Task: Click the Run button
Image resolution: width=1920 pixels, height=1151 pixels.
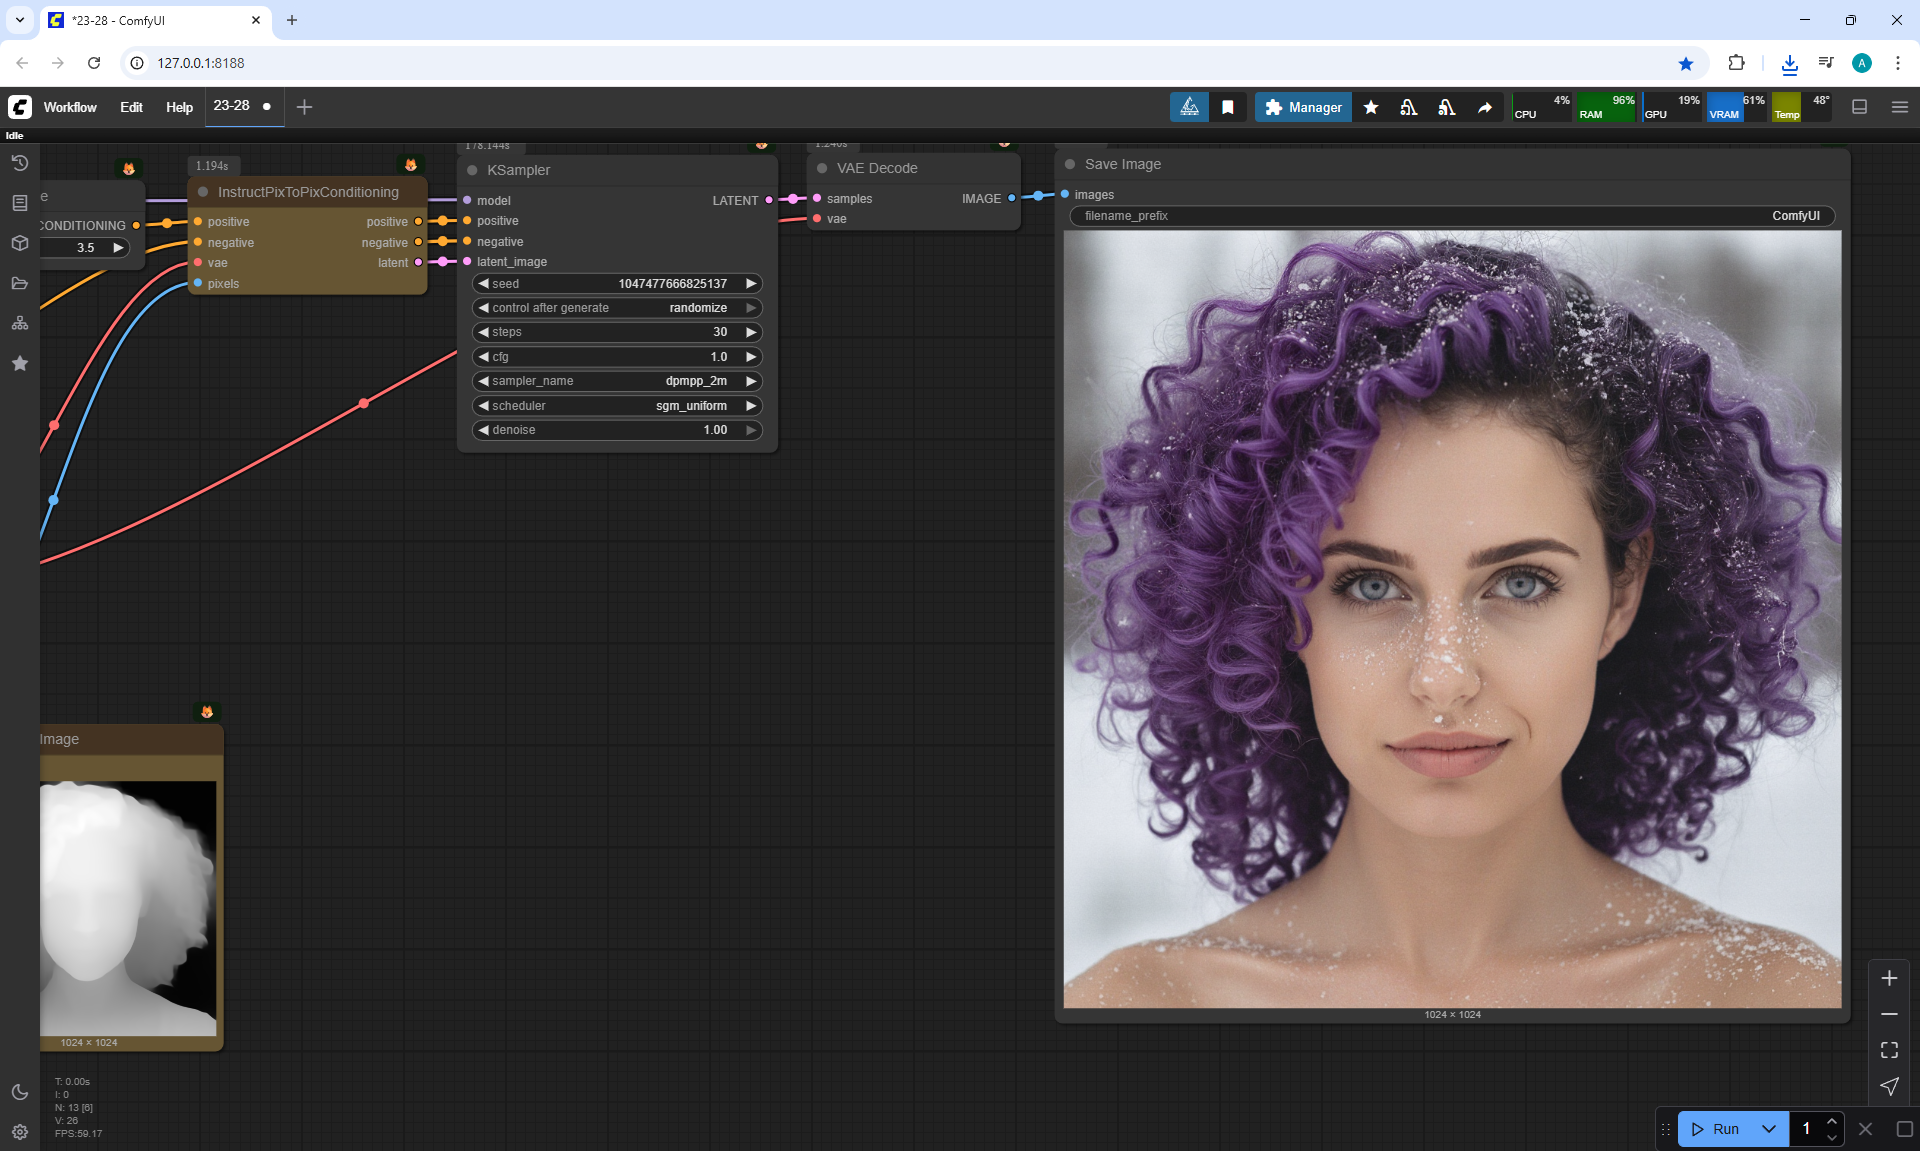Action: [1716, 1129]
